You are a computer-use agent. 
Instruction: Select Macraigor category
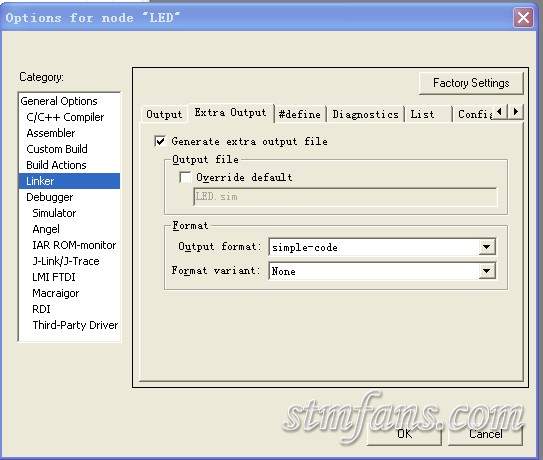pos(55,293)
